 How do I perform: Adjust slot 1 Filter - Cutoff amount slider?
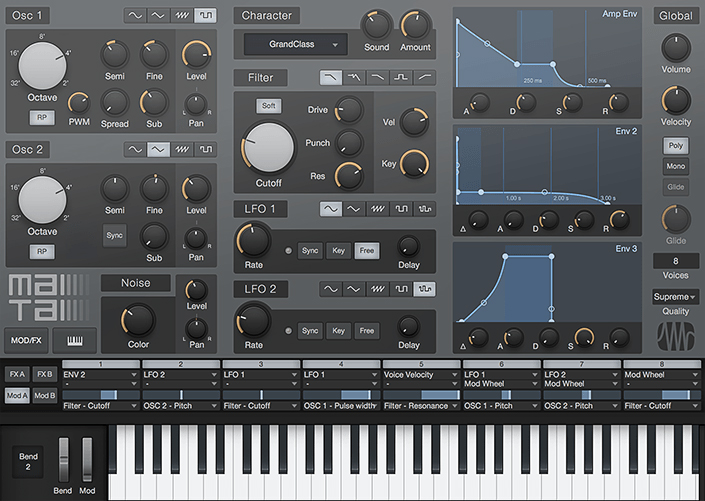101,395
